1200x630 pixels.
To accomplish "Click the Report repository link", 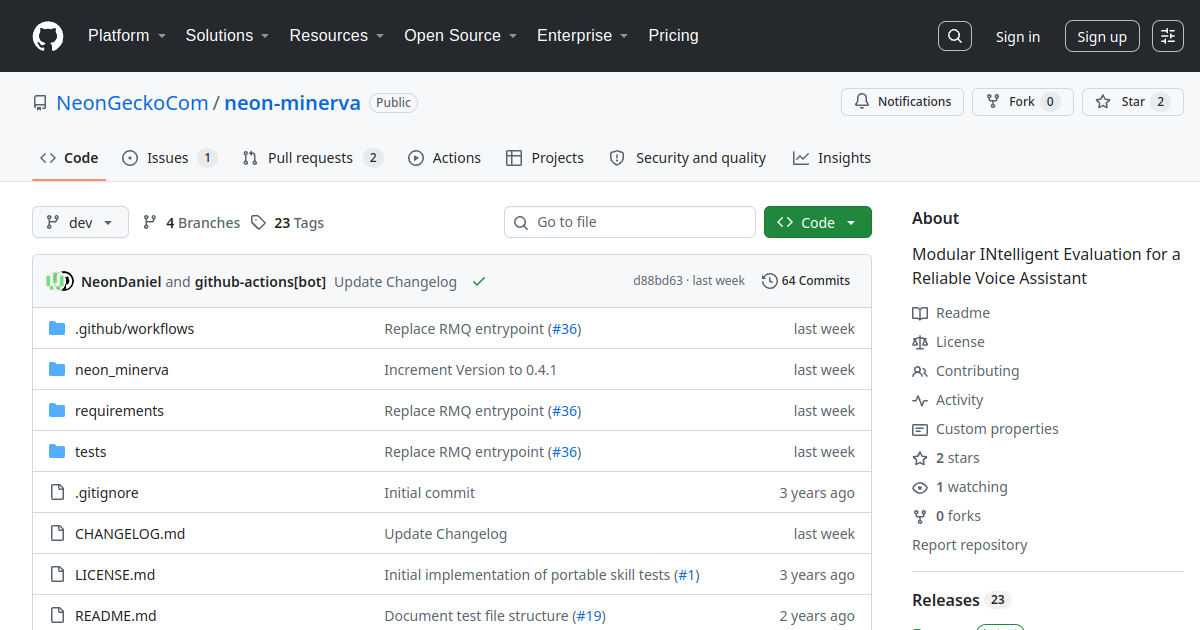I will click(x=970, y=545).
